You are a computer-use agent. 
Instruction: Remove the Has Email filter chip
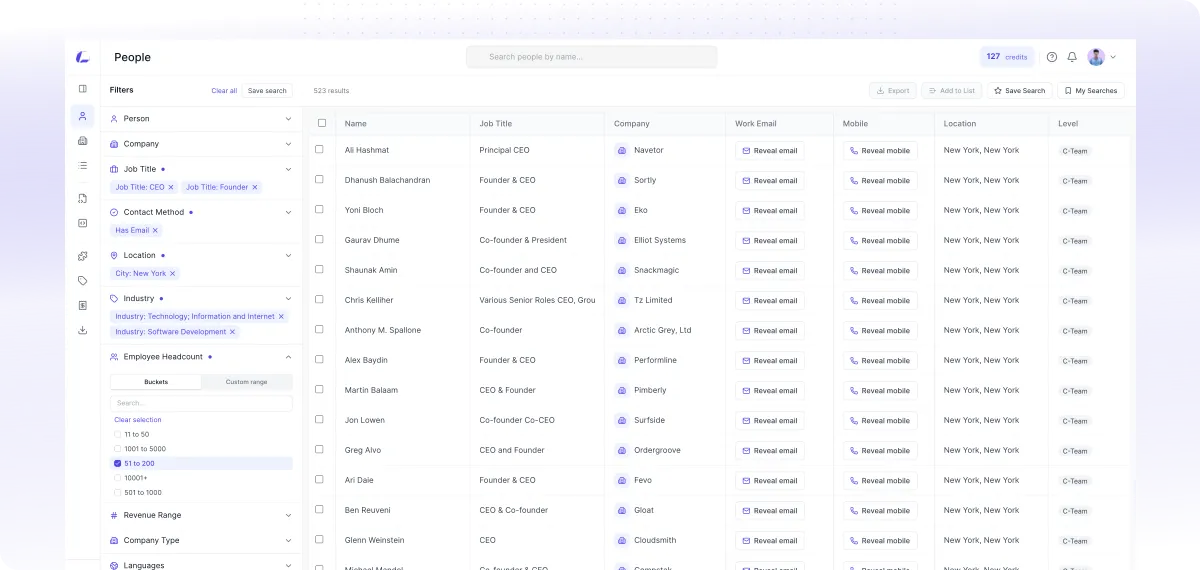click(x=155, y=230)
